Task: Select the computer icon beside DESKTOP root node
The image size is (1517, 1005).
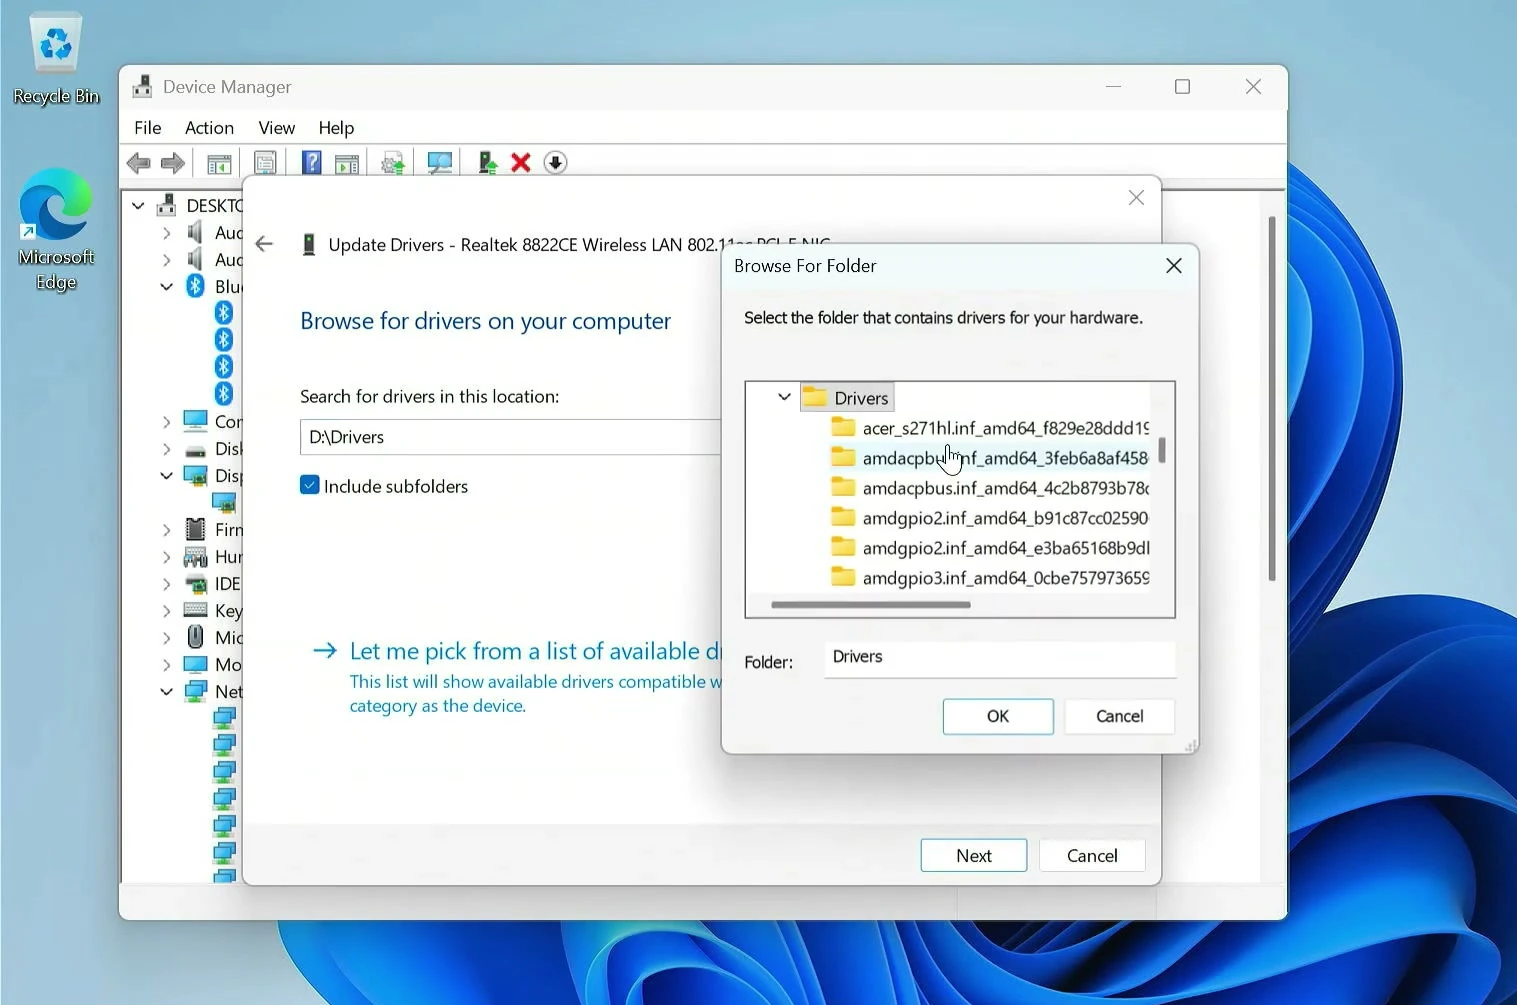Action: click(167, 205)
